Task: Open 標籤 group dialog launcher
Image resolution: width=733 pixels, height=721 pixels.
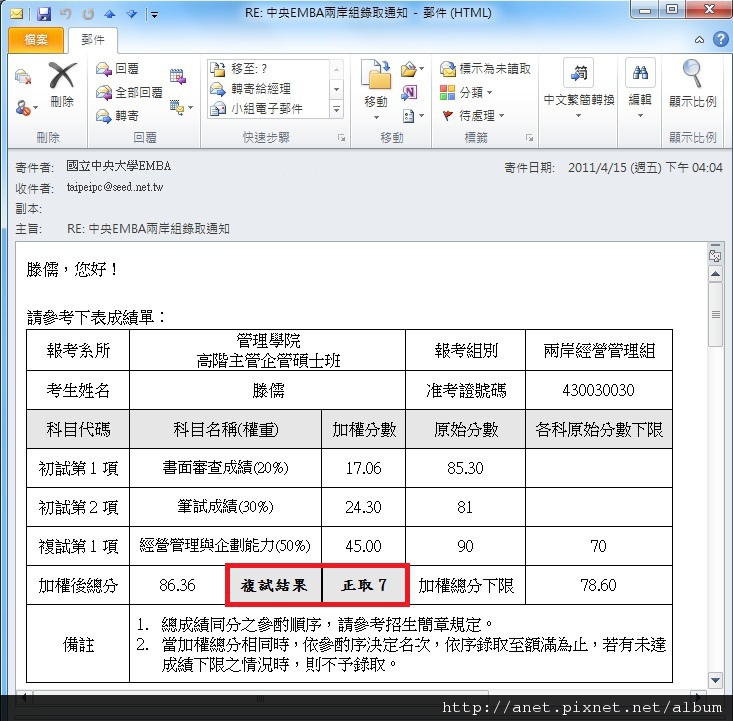Action: (x=529, y=138)
